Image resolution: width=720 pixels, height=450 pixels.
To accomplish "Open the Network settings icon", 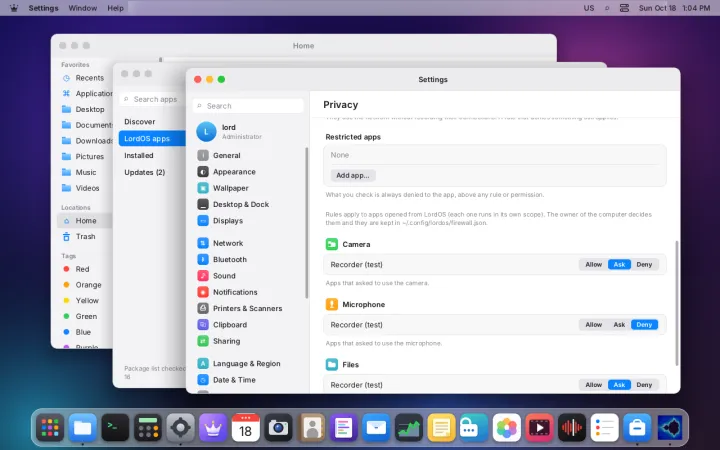I will click(202, 243).
